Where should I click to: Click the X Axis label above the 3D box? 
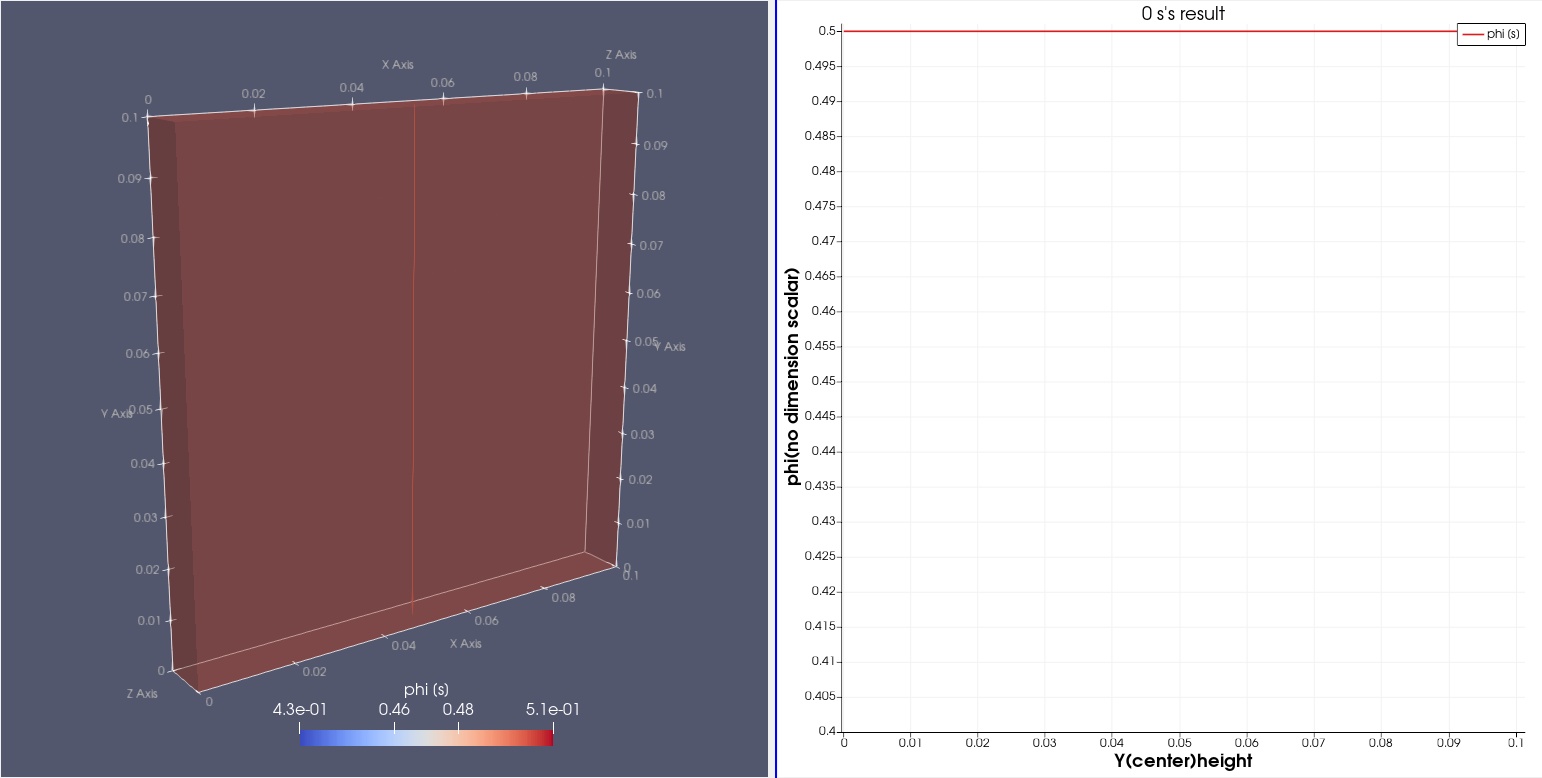(397, 65)
